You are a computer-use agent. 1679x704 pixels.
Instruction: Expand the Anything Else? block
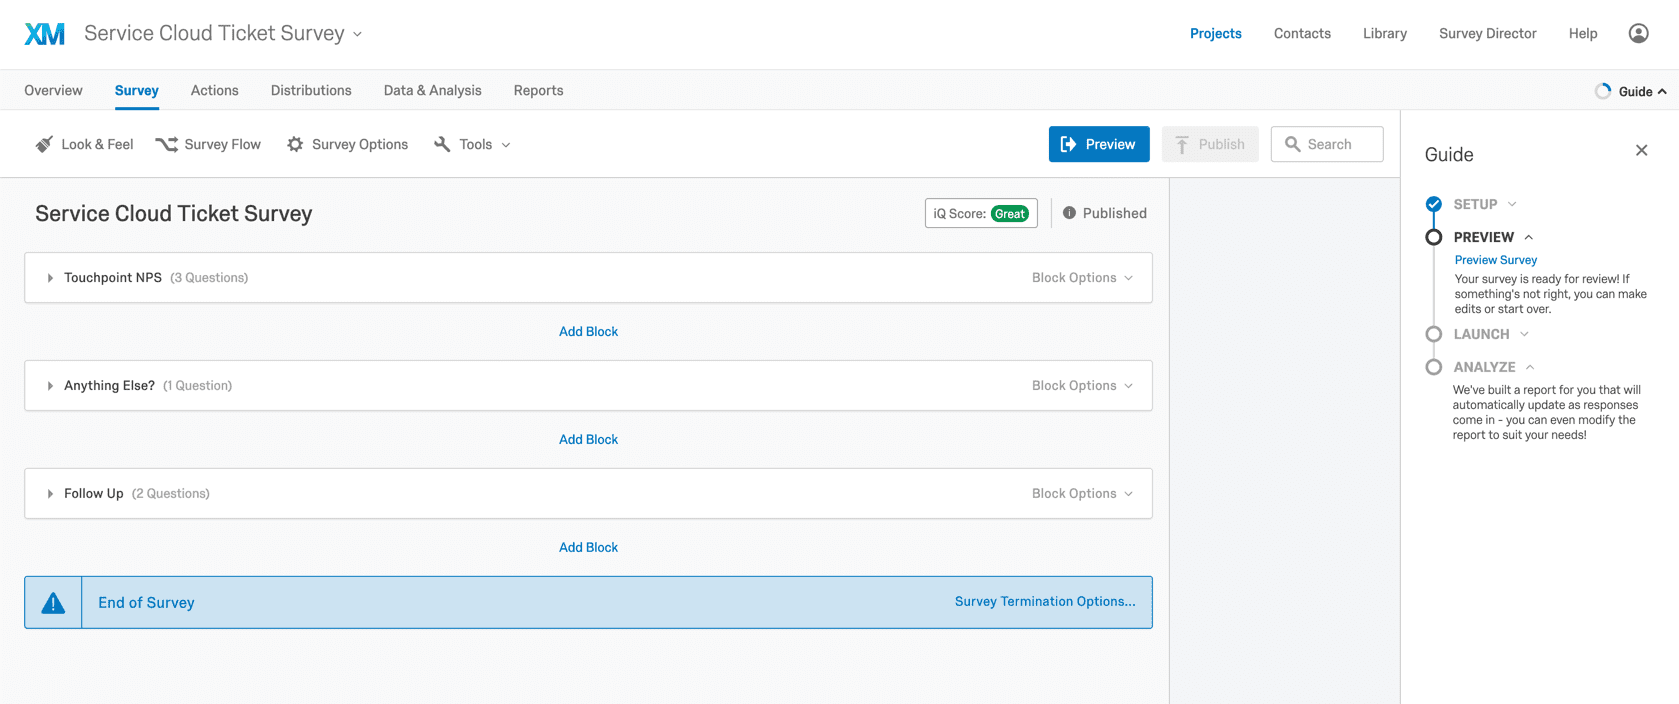click(x=50, y=386)
